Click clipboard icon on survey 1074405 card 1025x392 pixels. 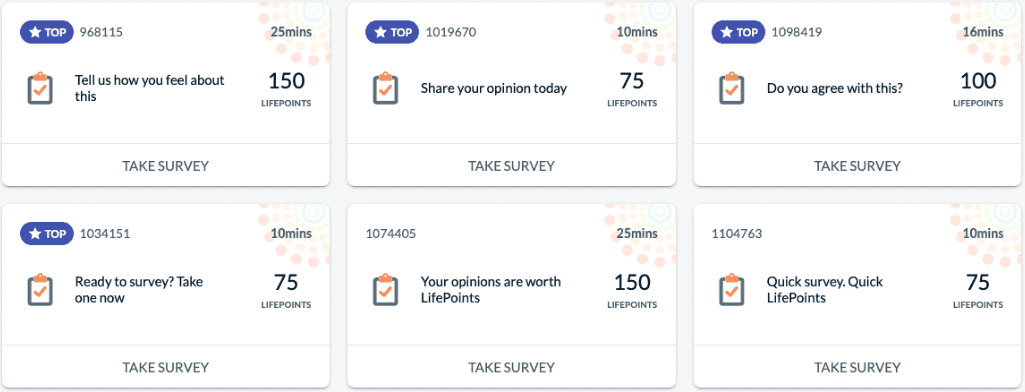[385, 290]
